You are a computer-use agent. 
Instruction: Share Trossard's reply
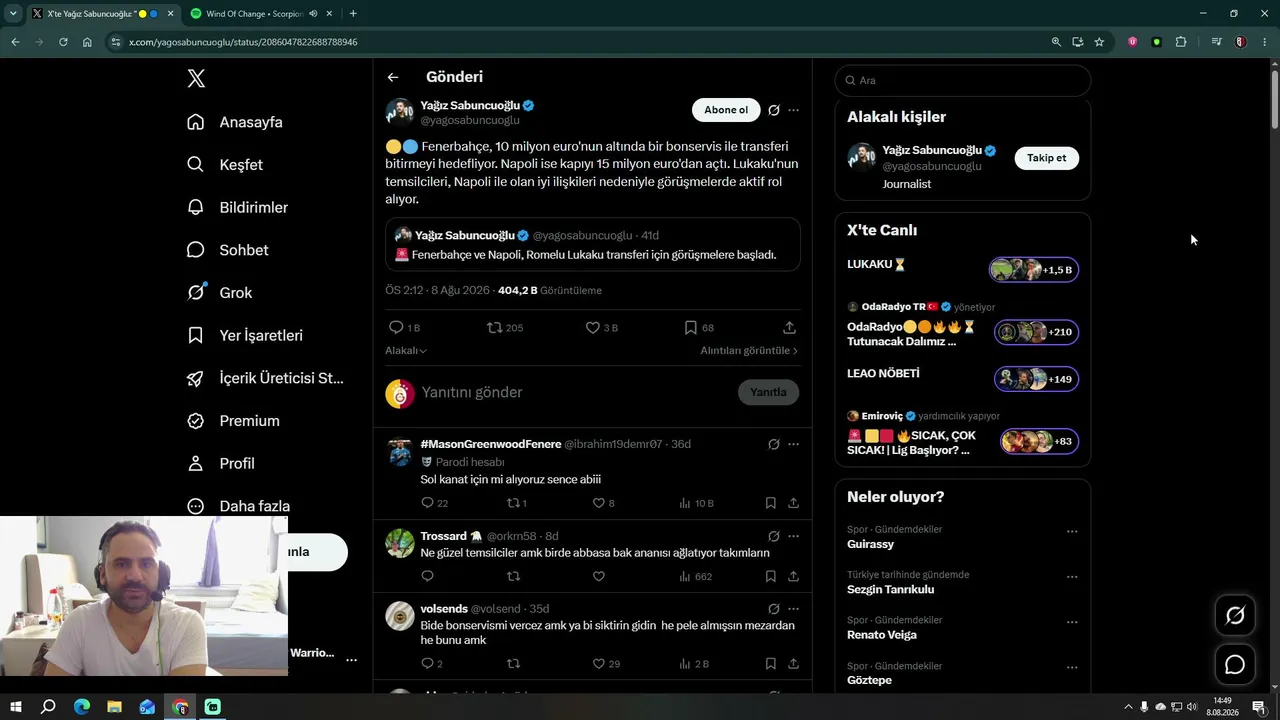point(793,576)
